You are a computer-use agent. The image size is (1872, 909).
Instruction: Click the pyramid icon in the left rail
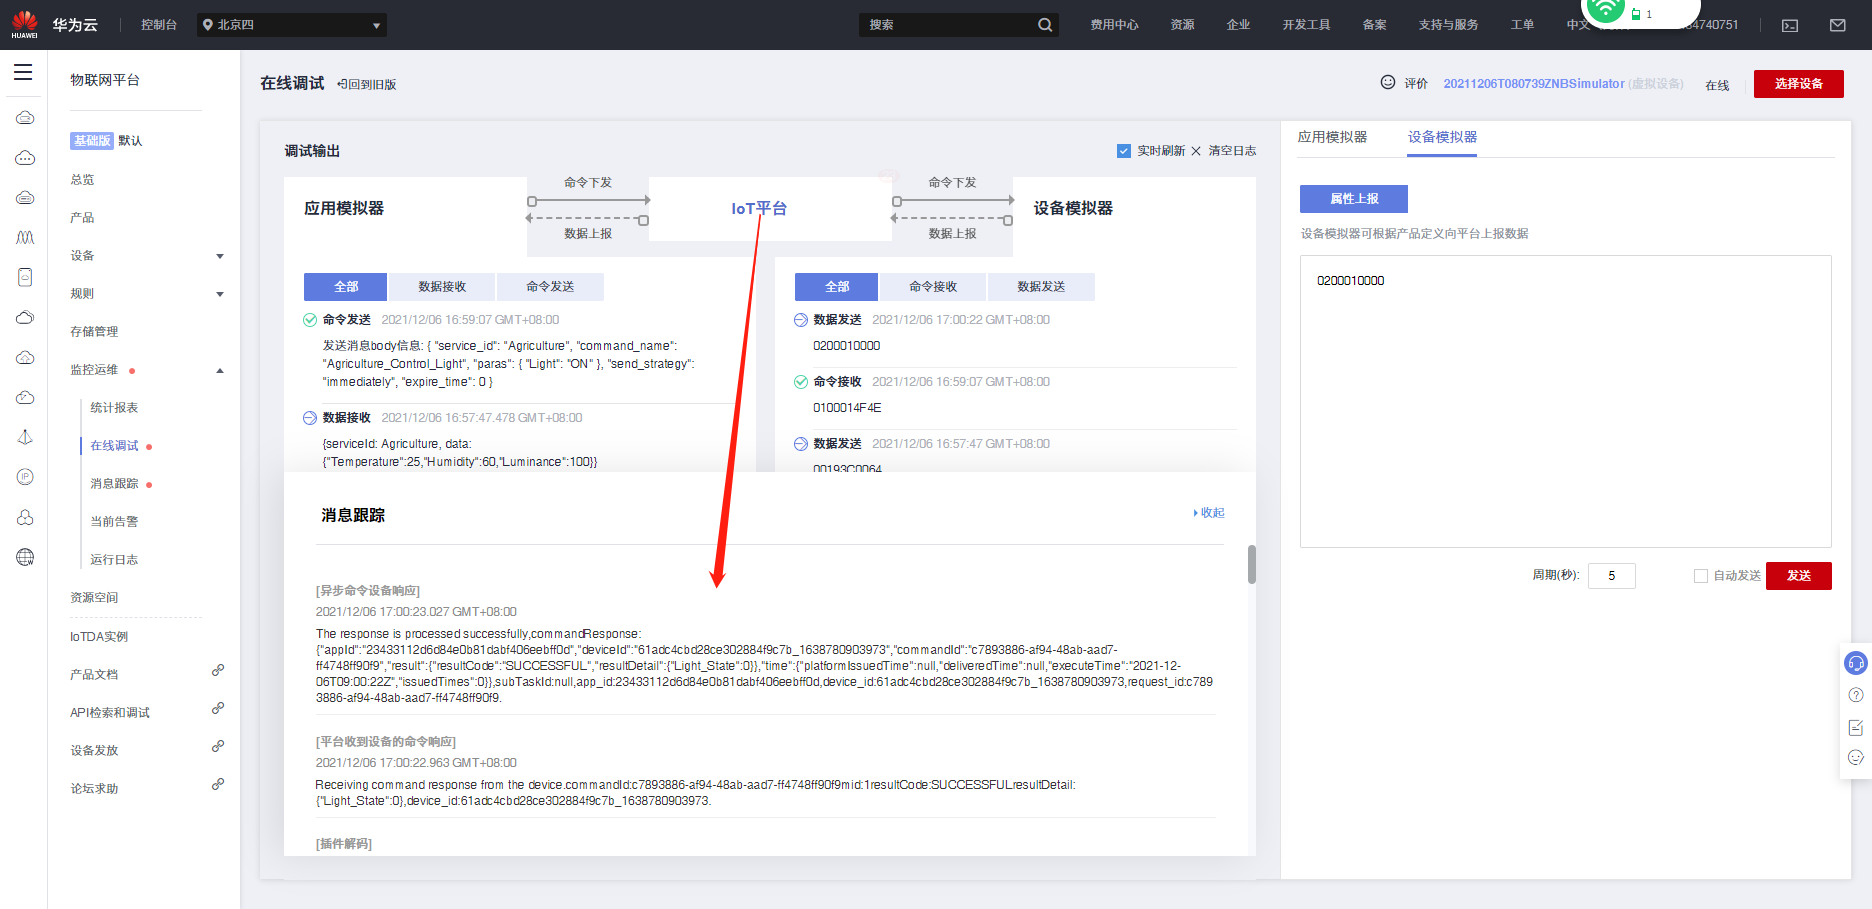coord(25,437)
